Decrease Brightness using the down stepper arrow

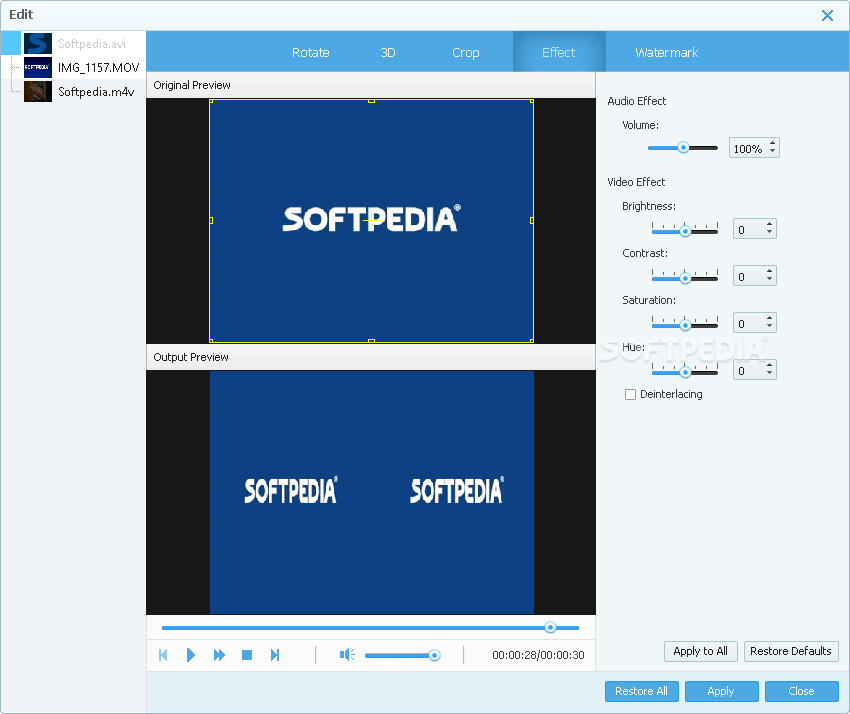(769, 234)
